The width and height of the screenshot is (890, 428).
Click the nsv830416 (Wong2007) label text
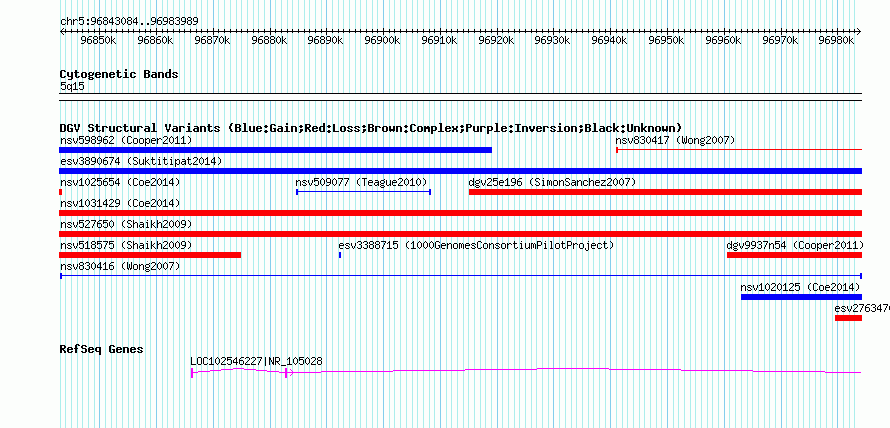pos(120,266)
